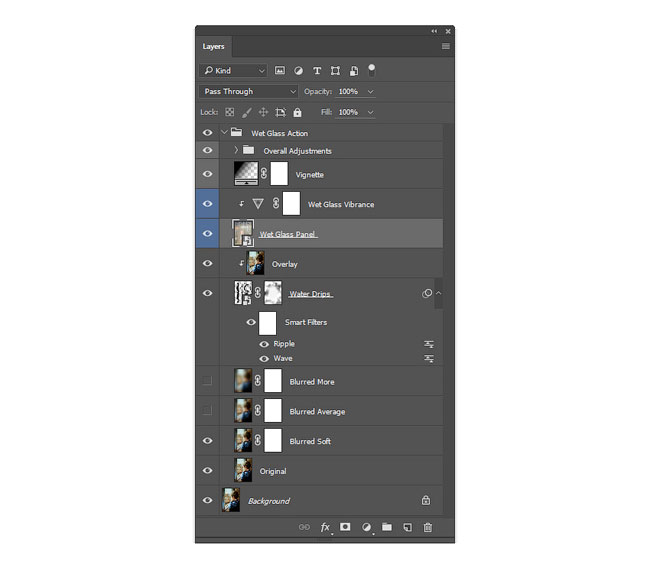Open the Pass Through blend mode dropdown

(x=248, y=91)
